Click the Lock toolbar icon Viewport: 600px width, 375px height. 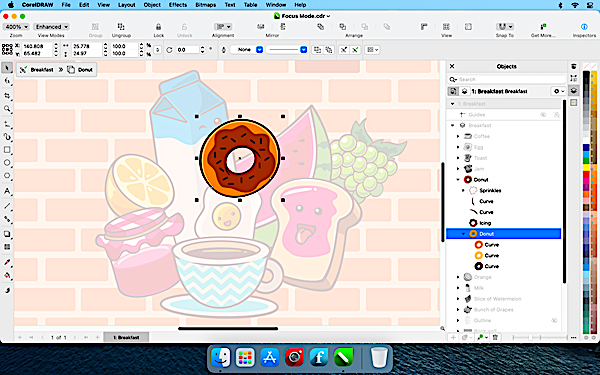(158, 26)
